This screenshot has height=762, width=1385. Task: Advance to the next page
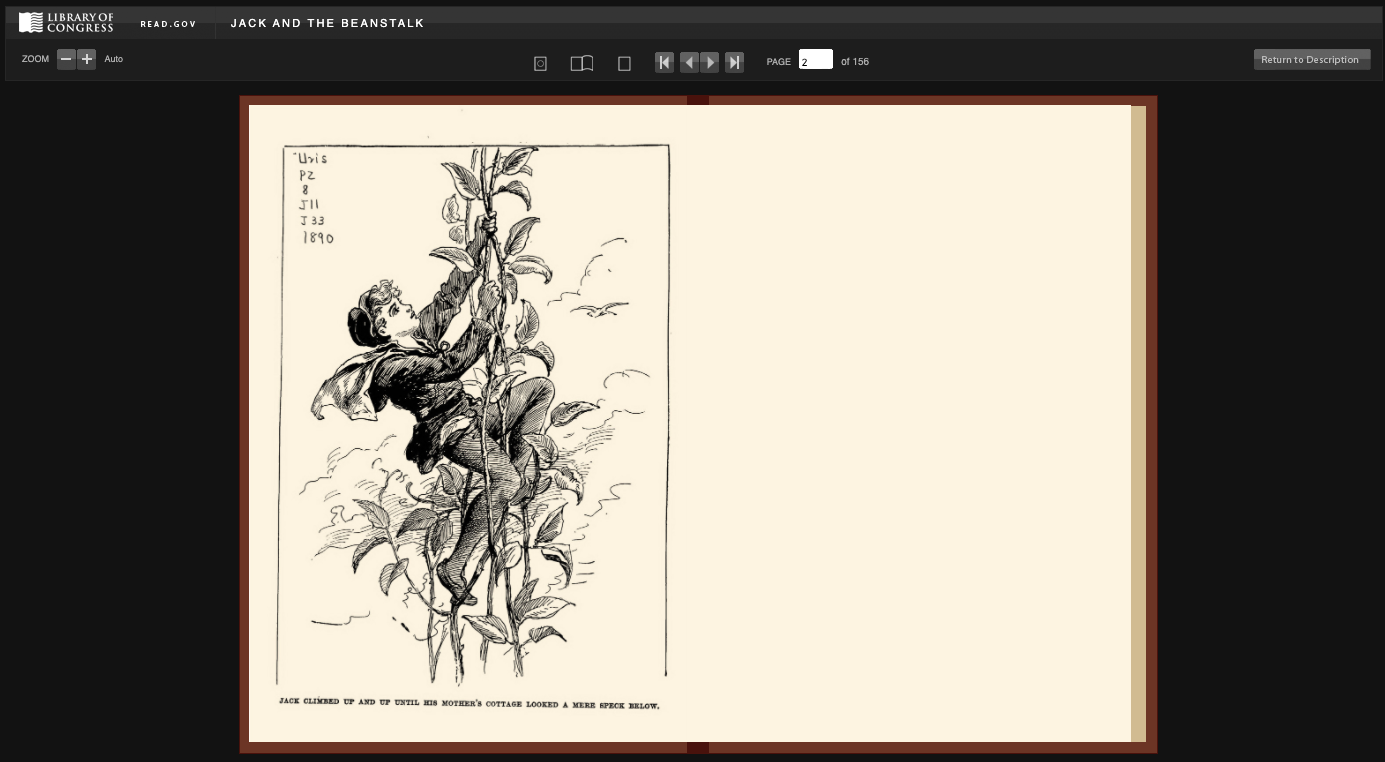point(711,62)
